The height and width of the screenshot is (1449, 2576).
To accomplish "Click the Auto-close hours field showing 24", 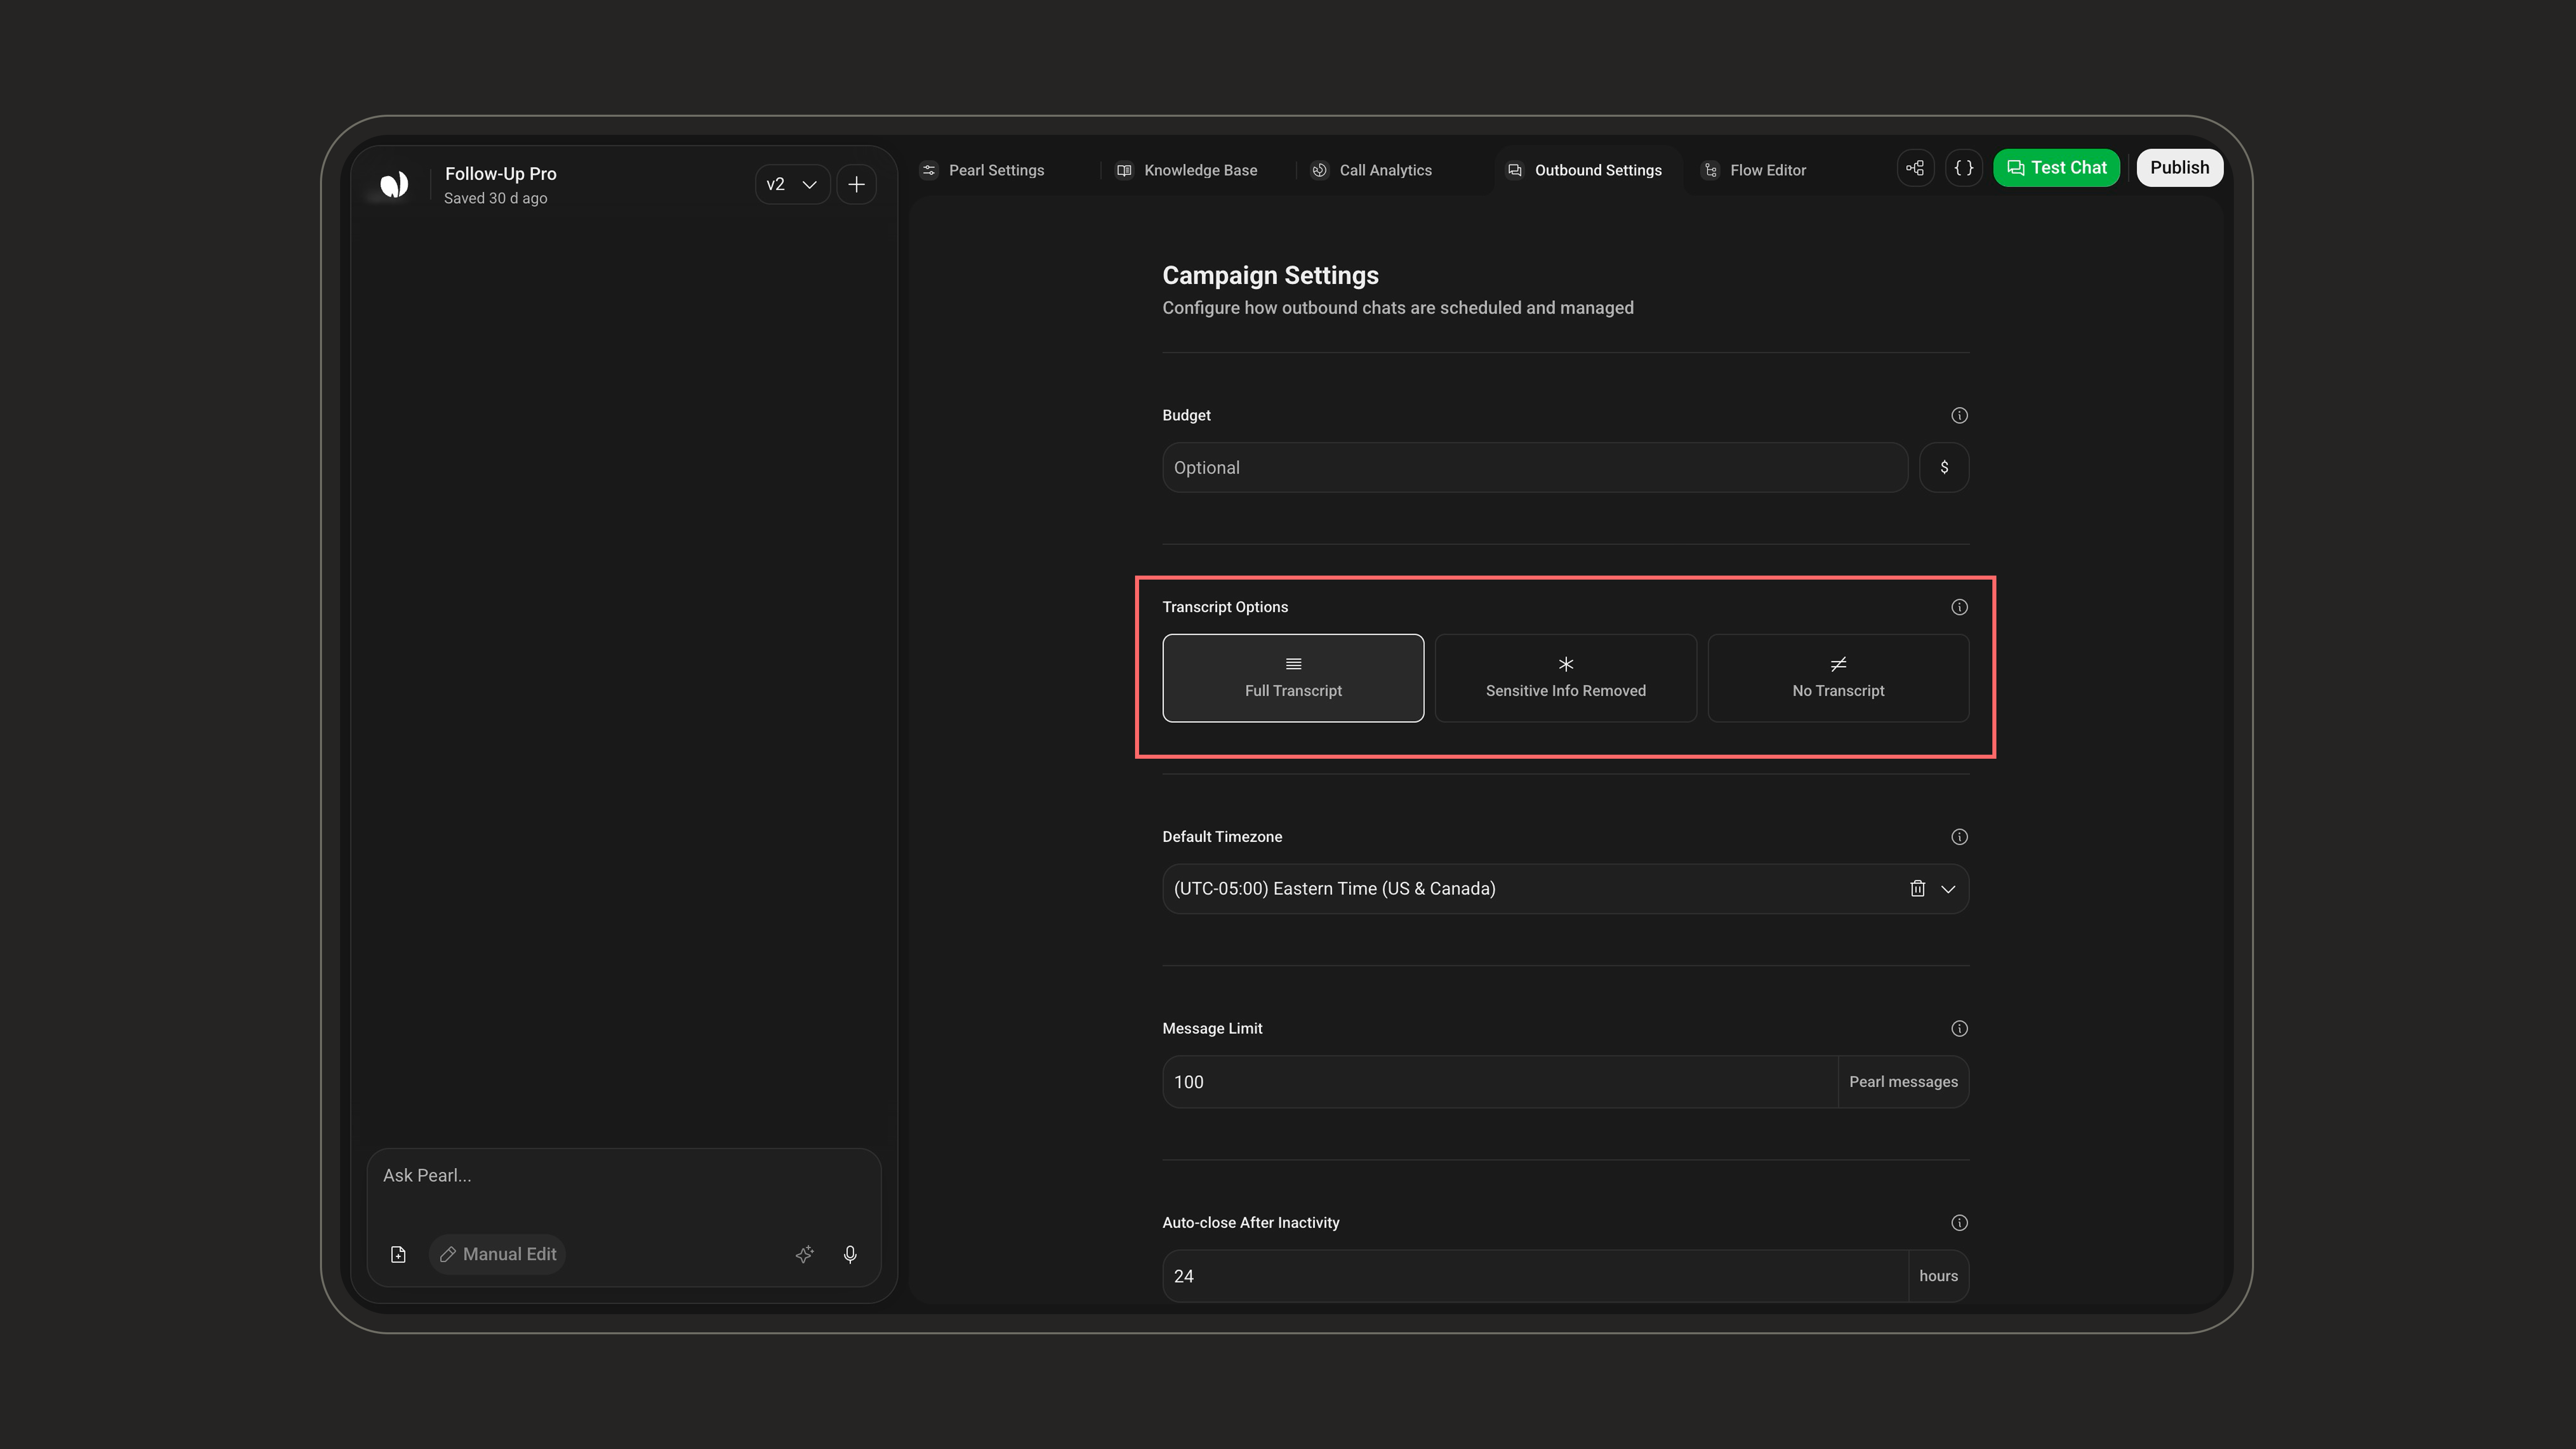I will 1535,1276.
